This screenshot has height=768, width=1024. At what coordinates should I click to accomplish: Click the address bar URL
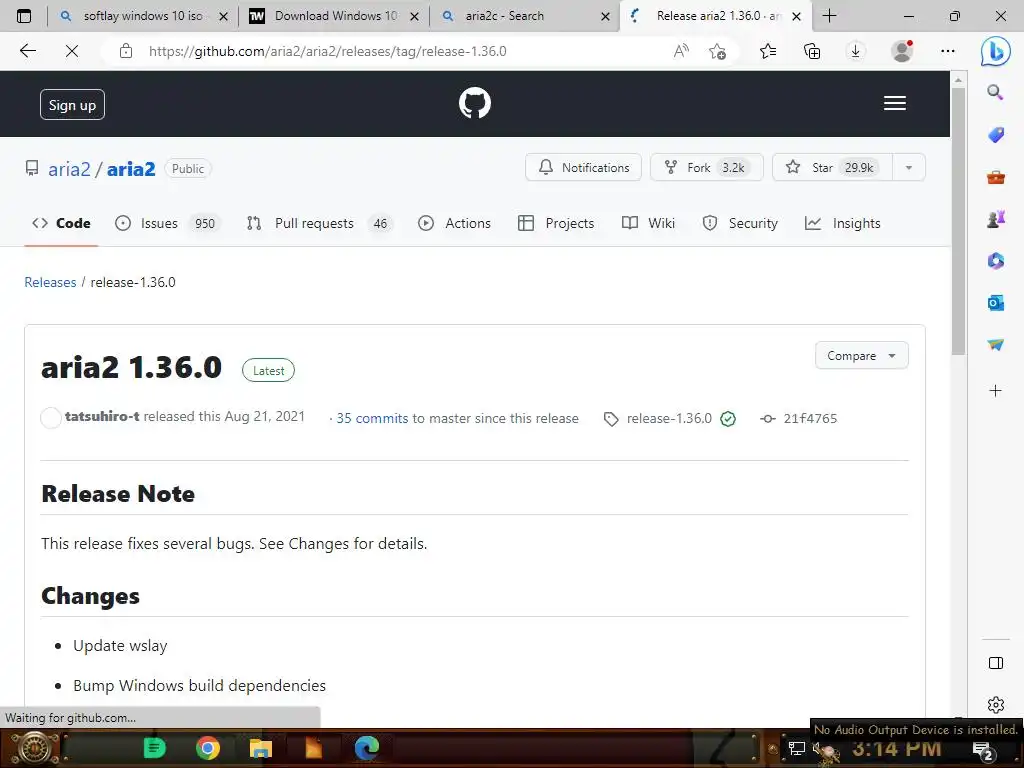[327, 51]
